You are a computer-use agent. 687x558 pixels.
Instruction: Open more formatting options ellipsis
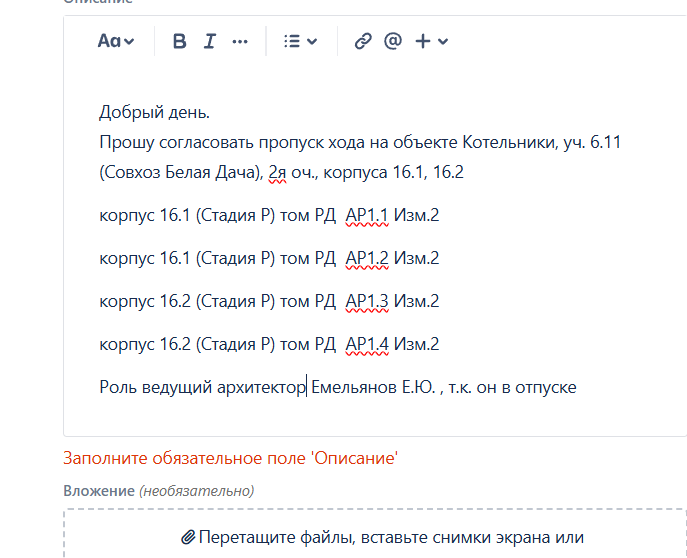240,42
